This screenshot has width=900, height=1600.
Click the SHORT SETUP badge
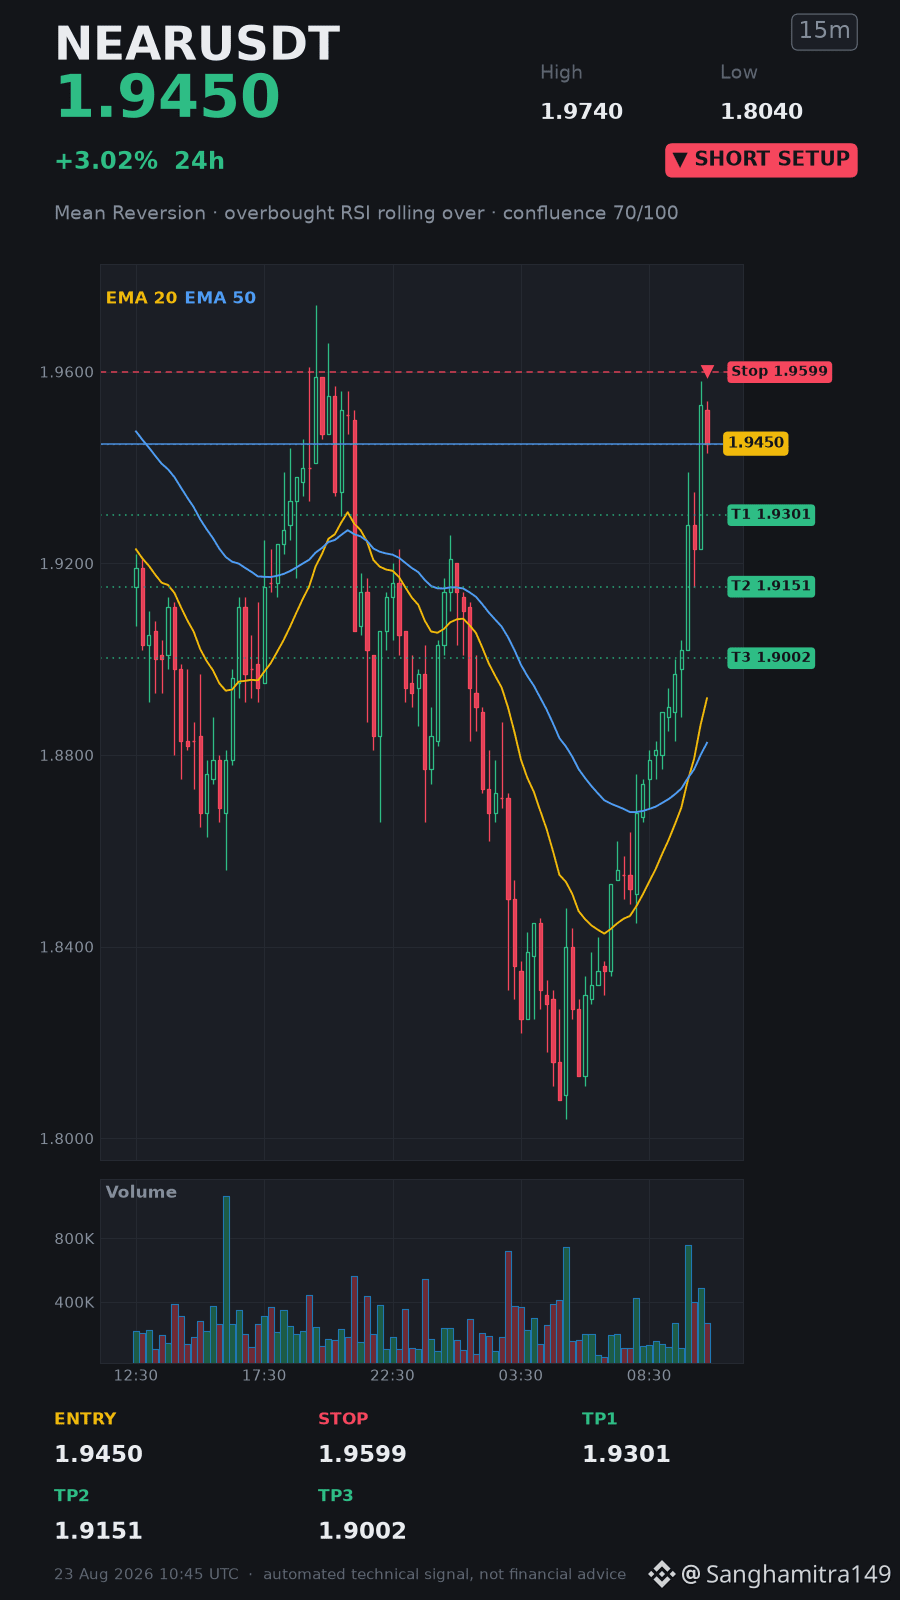761,160
